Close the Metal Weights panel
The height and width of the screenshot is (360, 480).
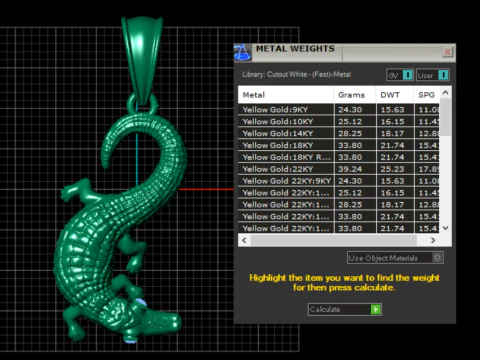point(447,52)
